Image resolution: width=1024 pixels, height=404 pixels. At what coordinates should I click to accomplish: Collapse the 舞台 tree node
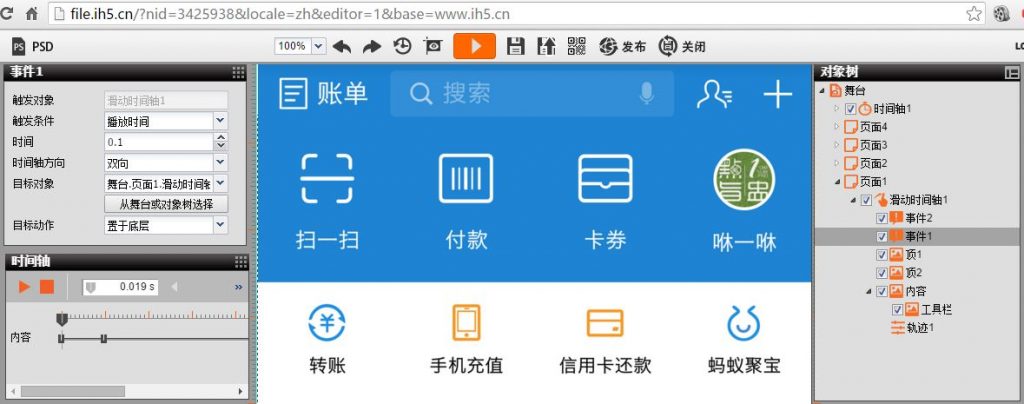[x=822, y=90]
